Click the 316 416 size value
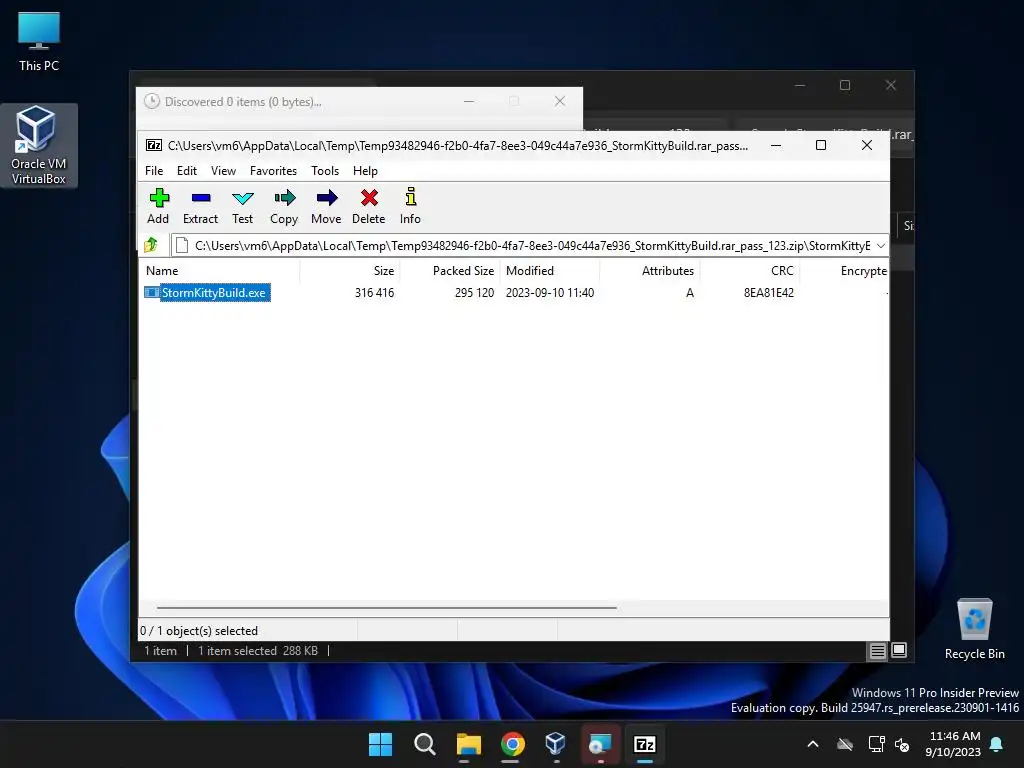Screen dimensions: 1024x768 374,293
